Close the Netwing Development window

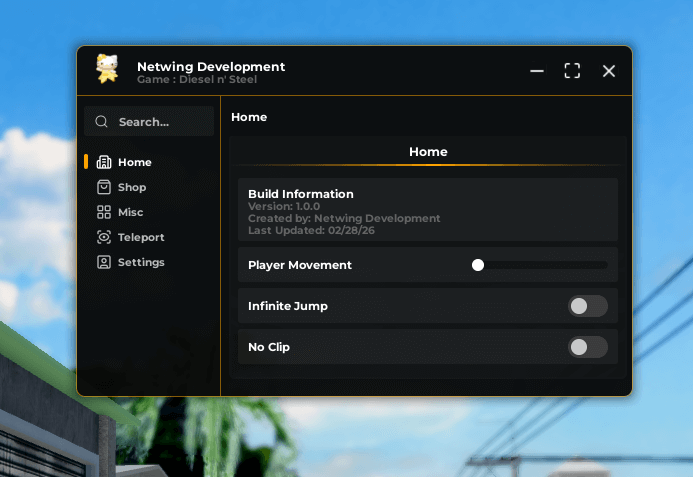[x=609, y=71]
